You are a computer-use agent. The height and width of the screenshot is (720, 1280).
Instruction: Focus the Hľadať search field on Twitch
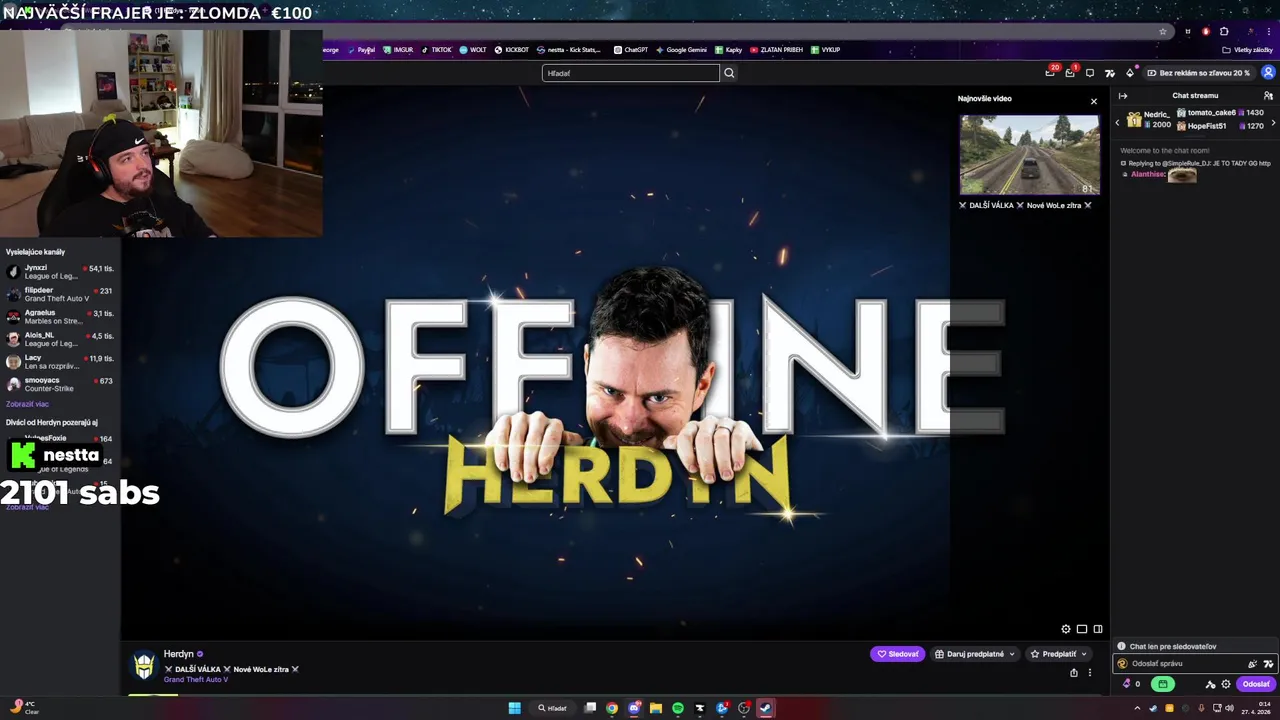(x=630, y=73)
